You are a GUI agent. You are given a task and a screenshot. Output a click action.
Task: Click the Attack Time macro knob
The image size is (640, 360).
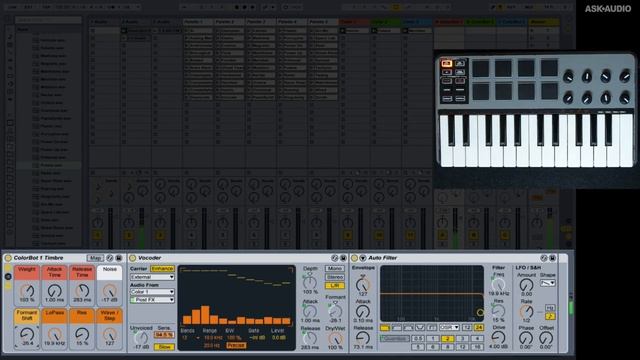[x=54, y=291]
